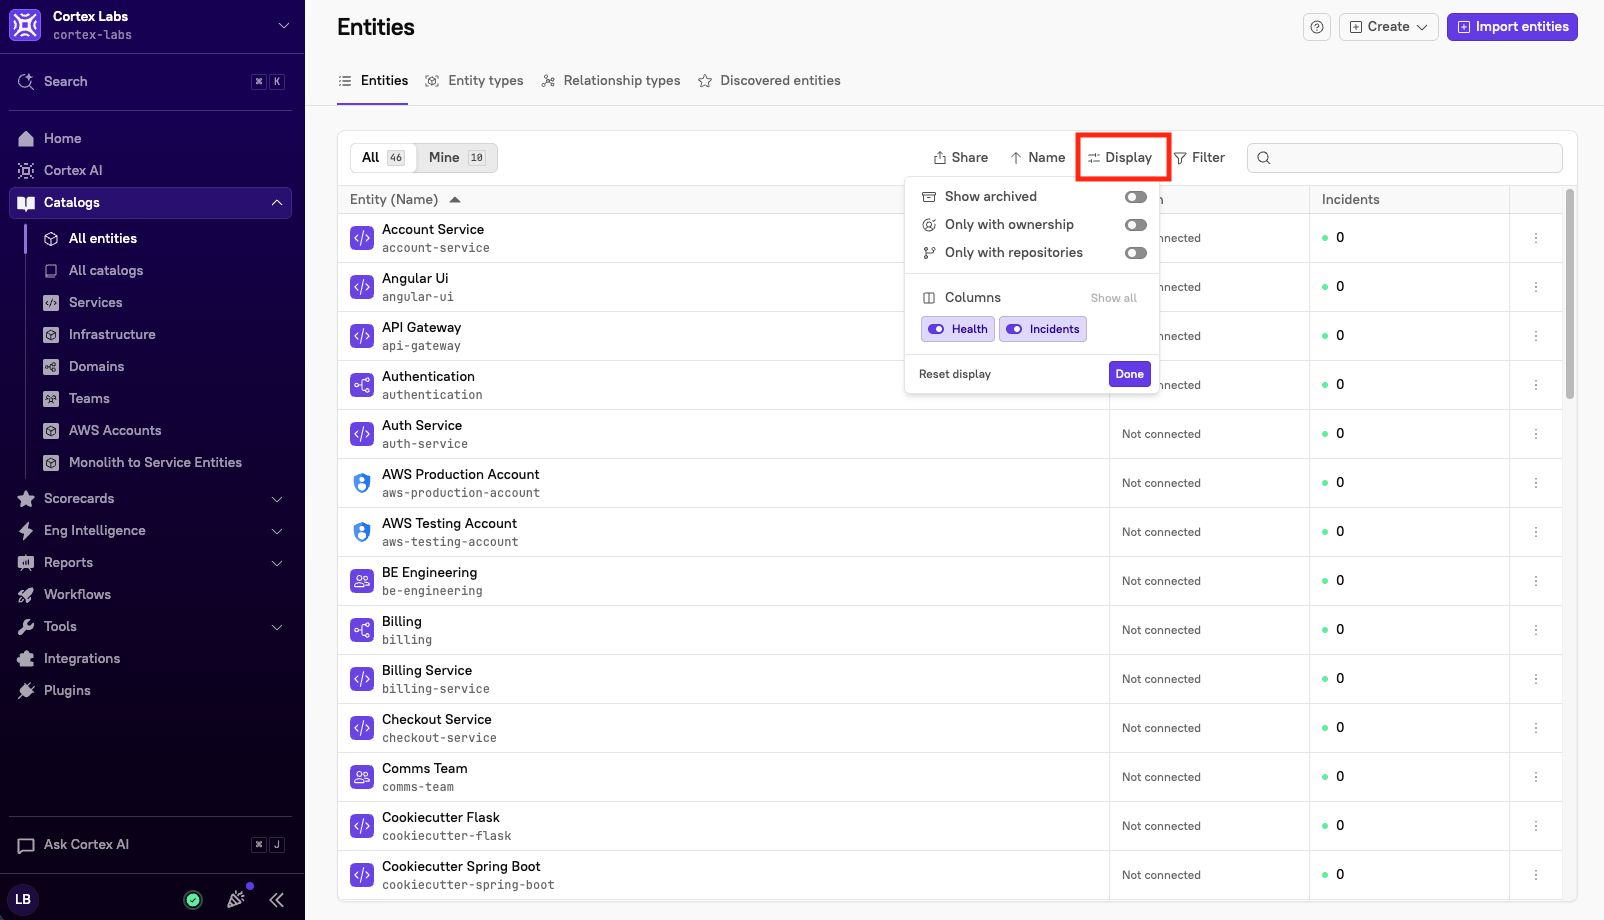Click the Integrations puzzle icon in sidebar
Screen dimensions: 1604x920
(26, 658)
